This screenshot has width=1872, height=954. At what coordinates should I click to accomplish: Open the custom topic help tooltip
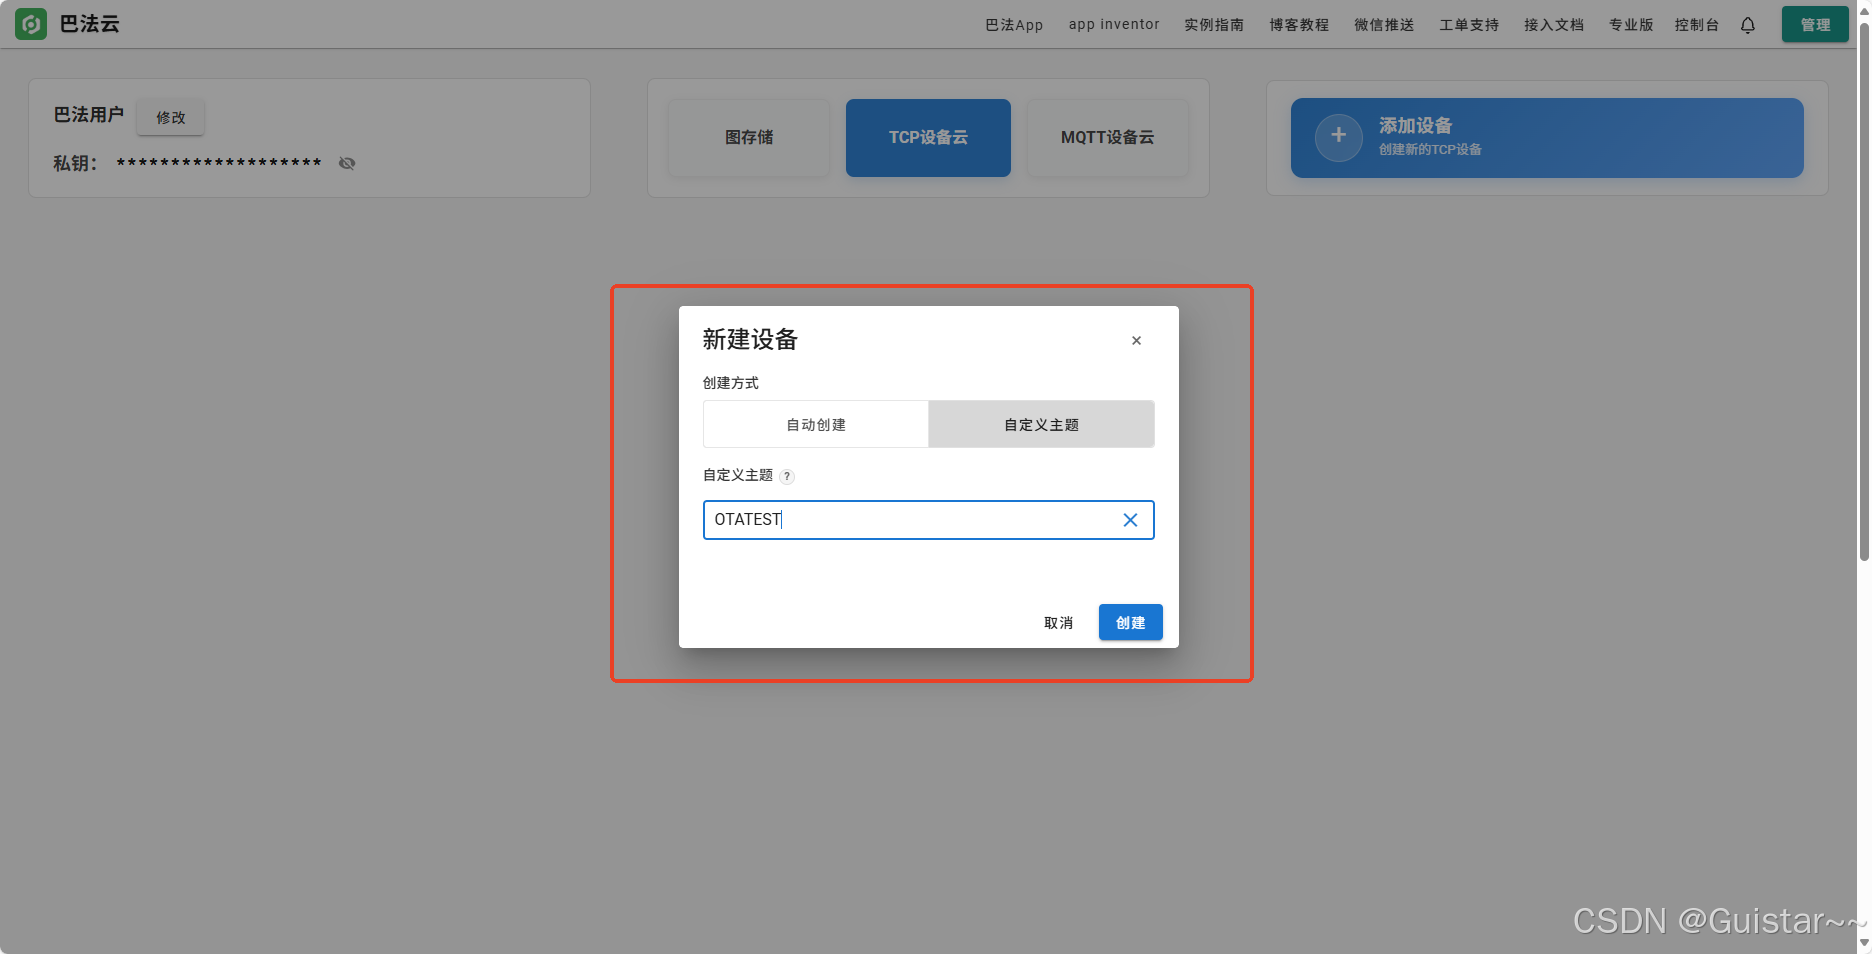[x=787, y=476]
